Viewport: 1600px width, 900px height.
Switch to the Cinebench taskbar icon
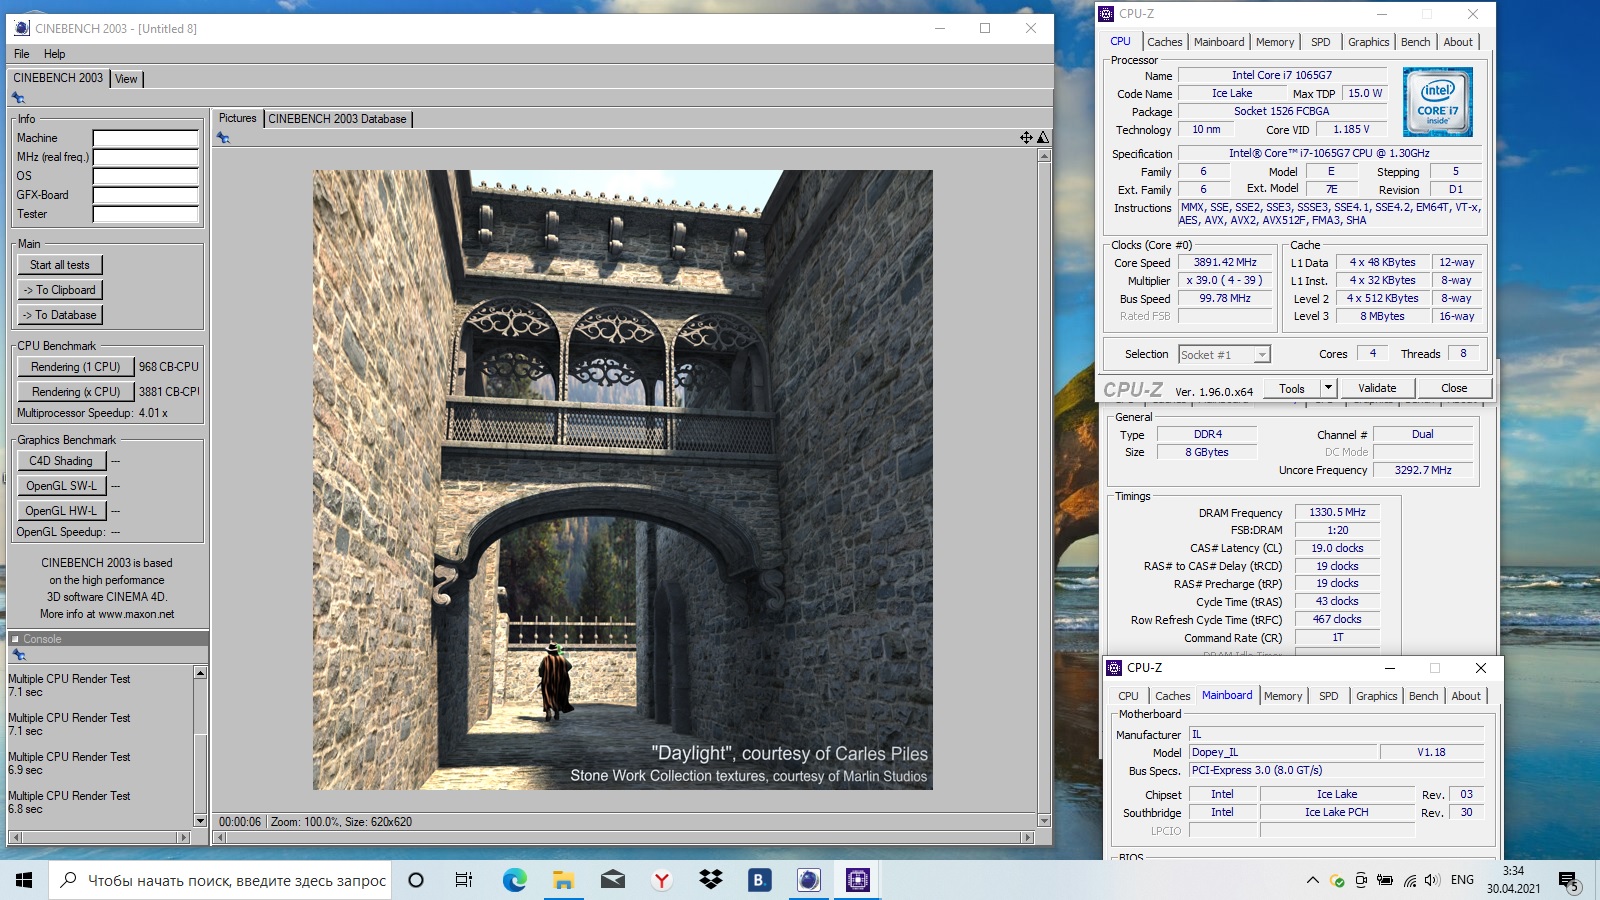click(x=808, y=880)
